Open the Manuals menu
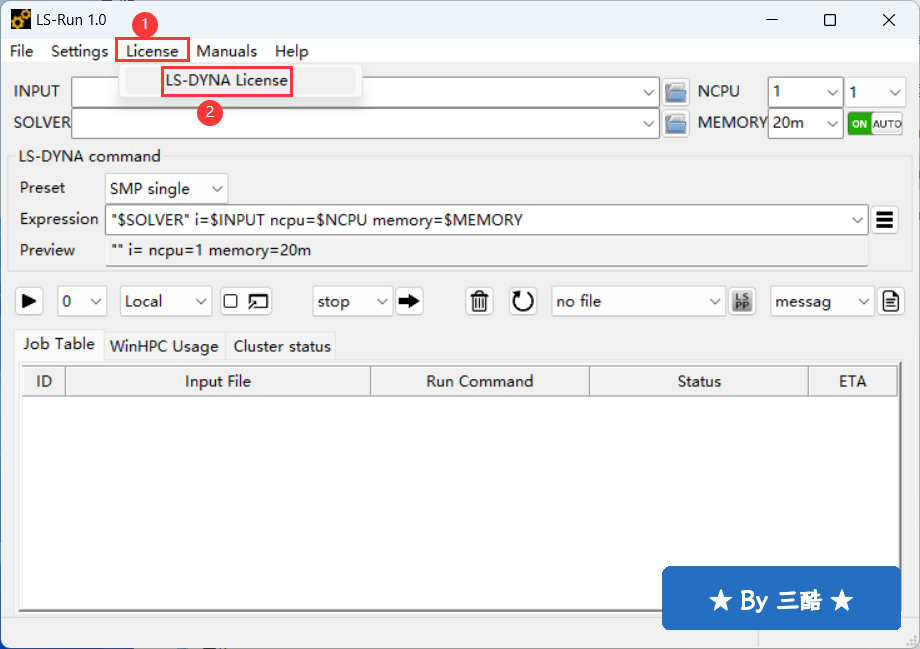The width and height of the screenshot is (920, 649). pyautogui.click(x=226, y=51)
